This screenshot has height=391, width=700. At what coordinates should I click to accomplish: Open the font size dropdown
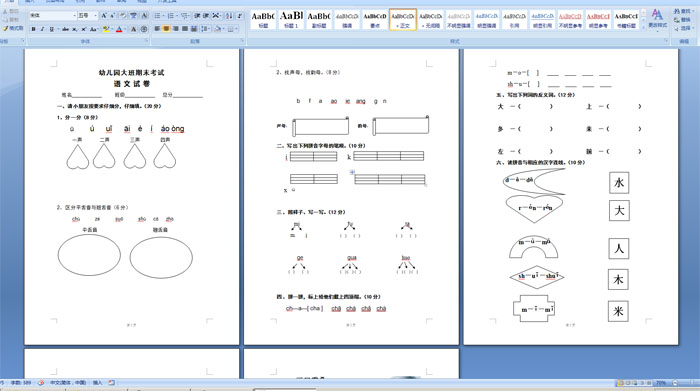(96, 16)
